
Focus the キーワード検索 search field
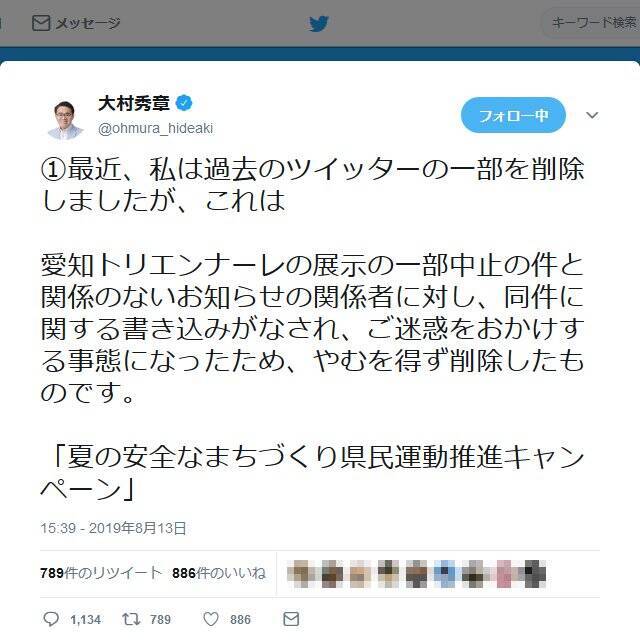coord(591,23)
